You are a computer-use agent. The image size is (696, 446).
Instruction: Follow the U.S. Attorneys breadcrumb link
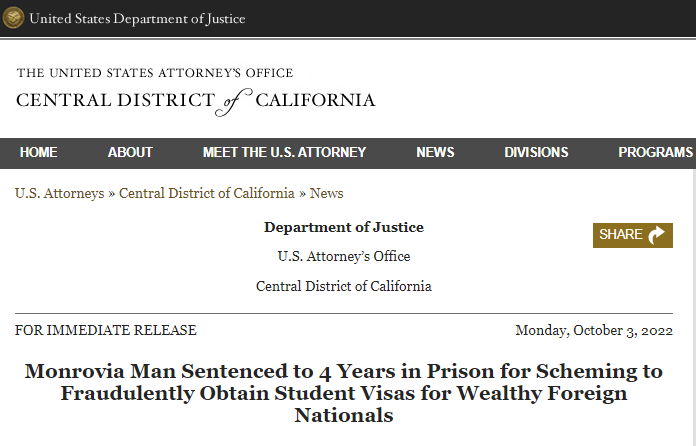coord(59,193)
